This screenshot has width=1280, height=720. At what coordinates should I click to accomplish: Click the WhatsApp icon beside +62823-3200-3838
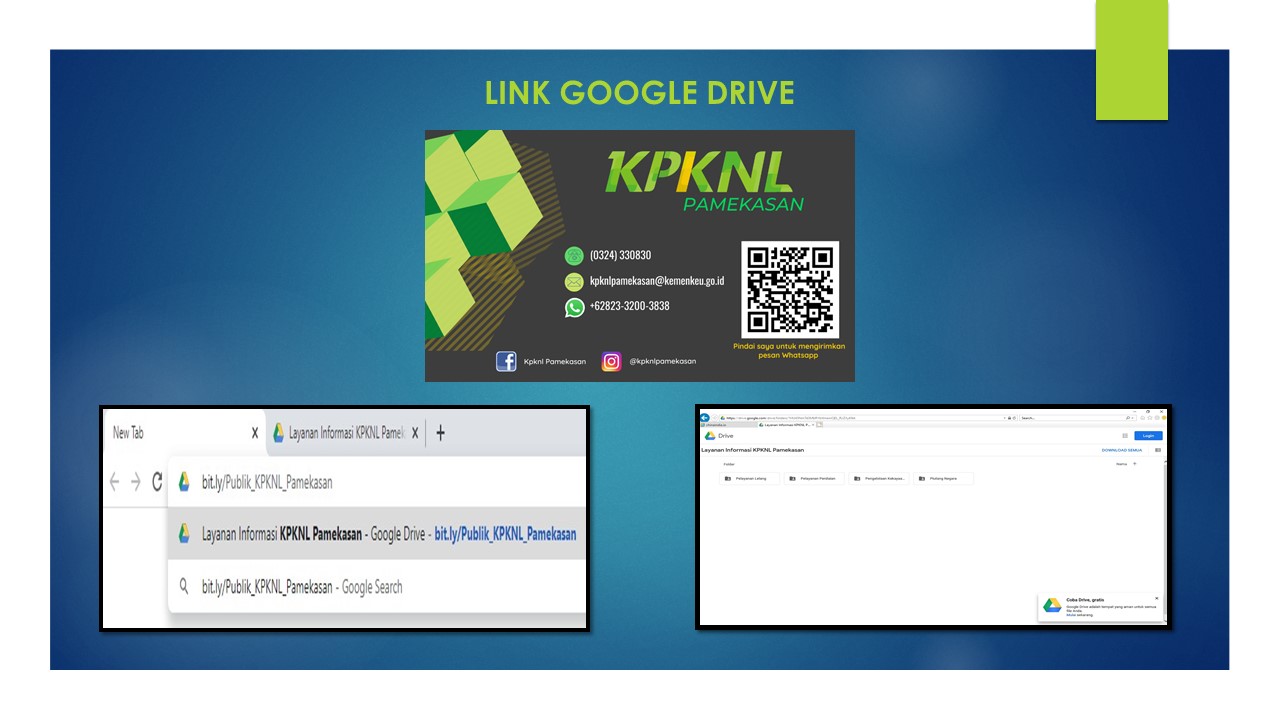point(574,307)
